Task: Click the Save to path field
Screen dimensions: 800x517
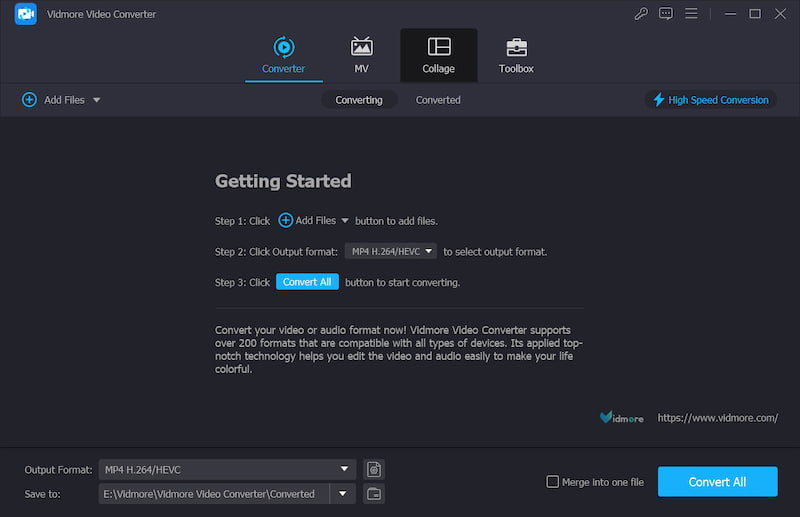Action: pyautogui.click(x=214, y=494)
